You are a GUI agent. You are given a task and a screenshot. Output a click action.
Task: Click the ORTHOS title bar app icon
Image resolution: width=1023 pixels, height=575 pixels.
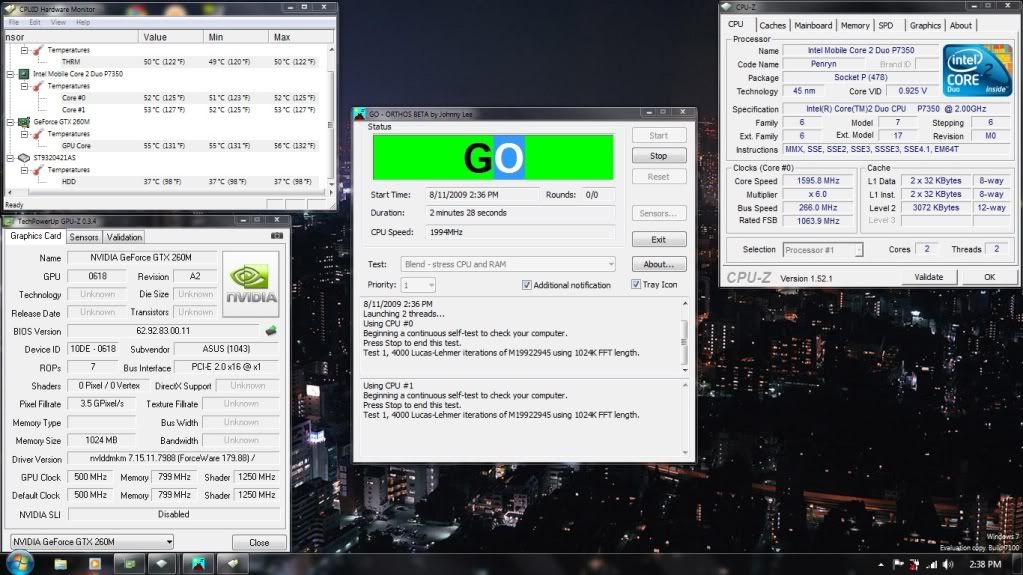click(359, 114)
